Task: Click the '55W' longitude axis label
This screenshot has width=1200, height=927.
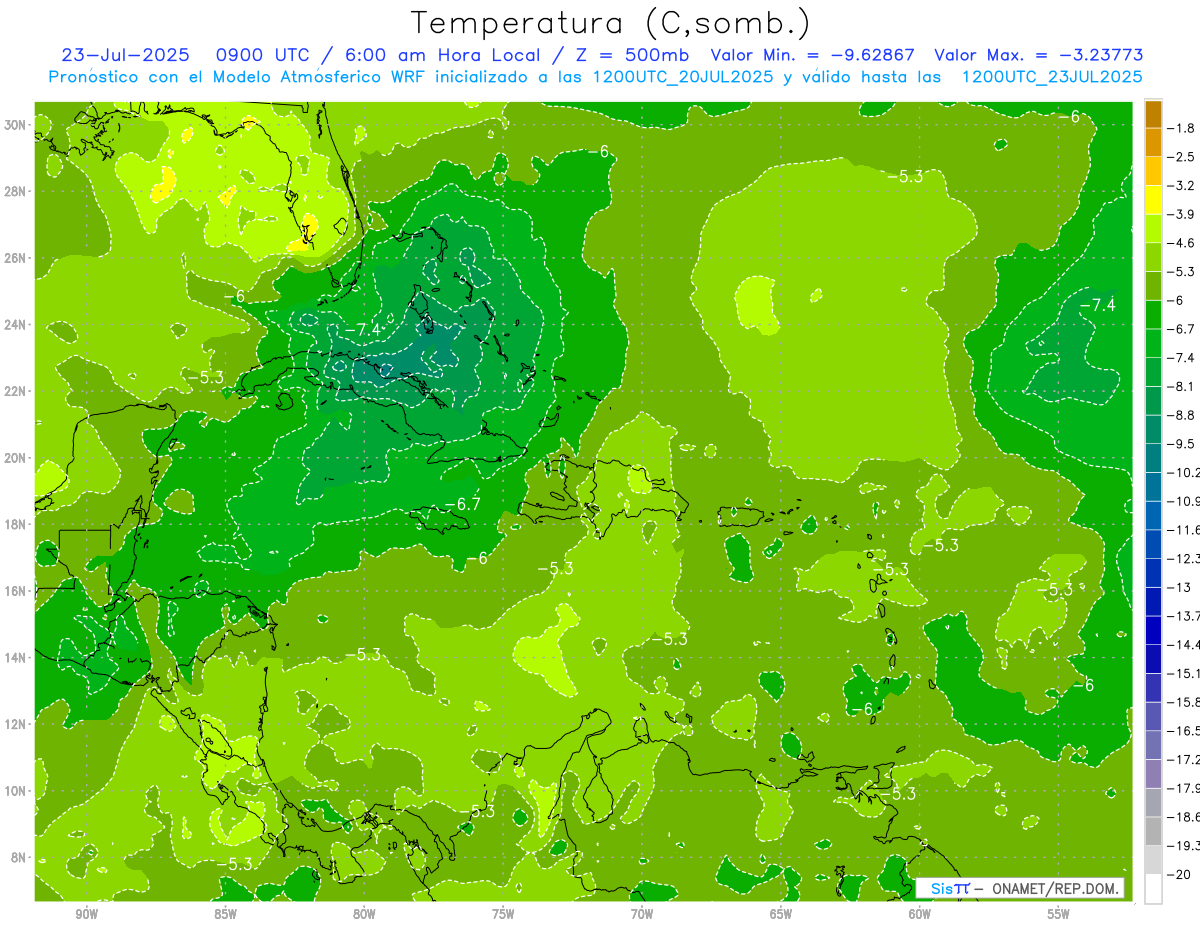Action: click(1059, 914)
